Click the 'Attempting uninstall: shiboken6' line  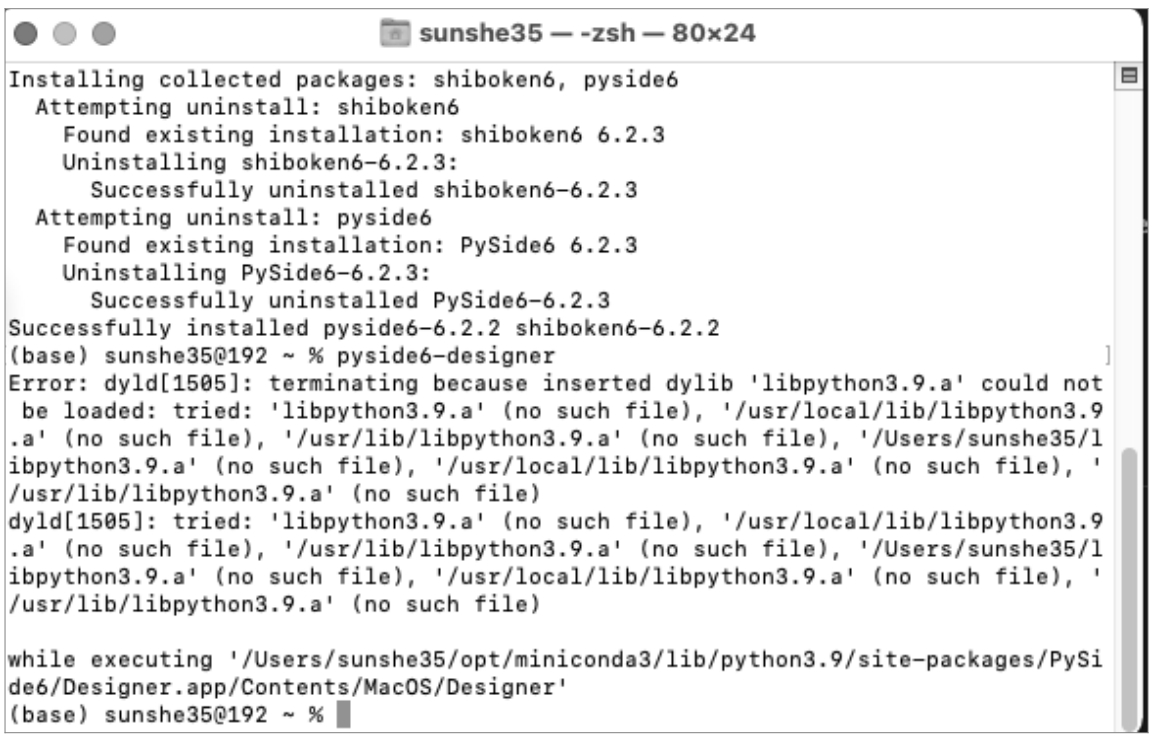(247, 107)
